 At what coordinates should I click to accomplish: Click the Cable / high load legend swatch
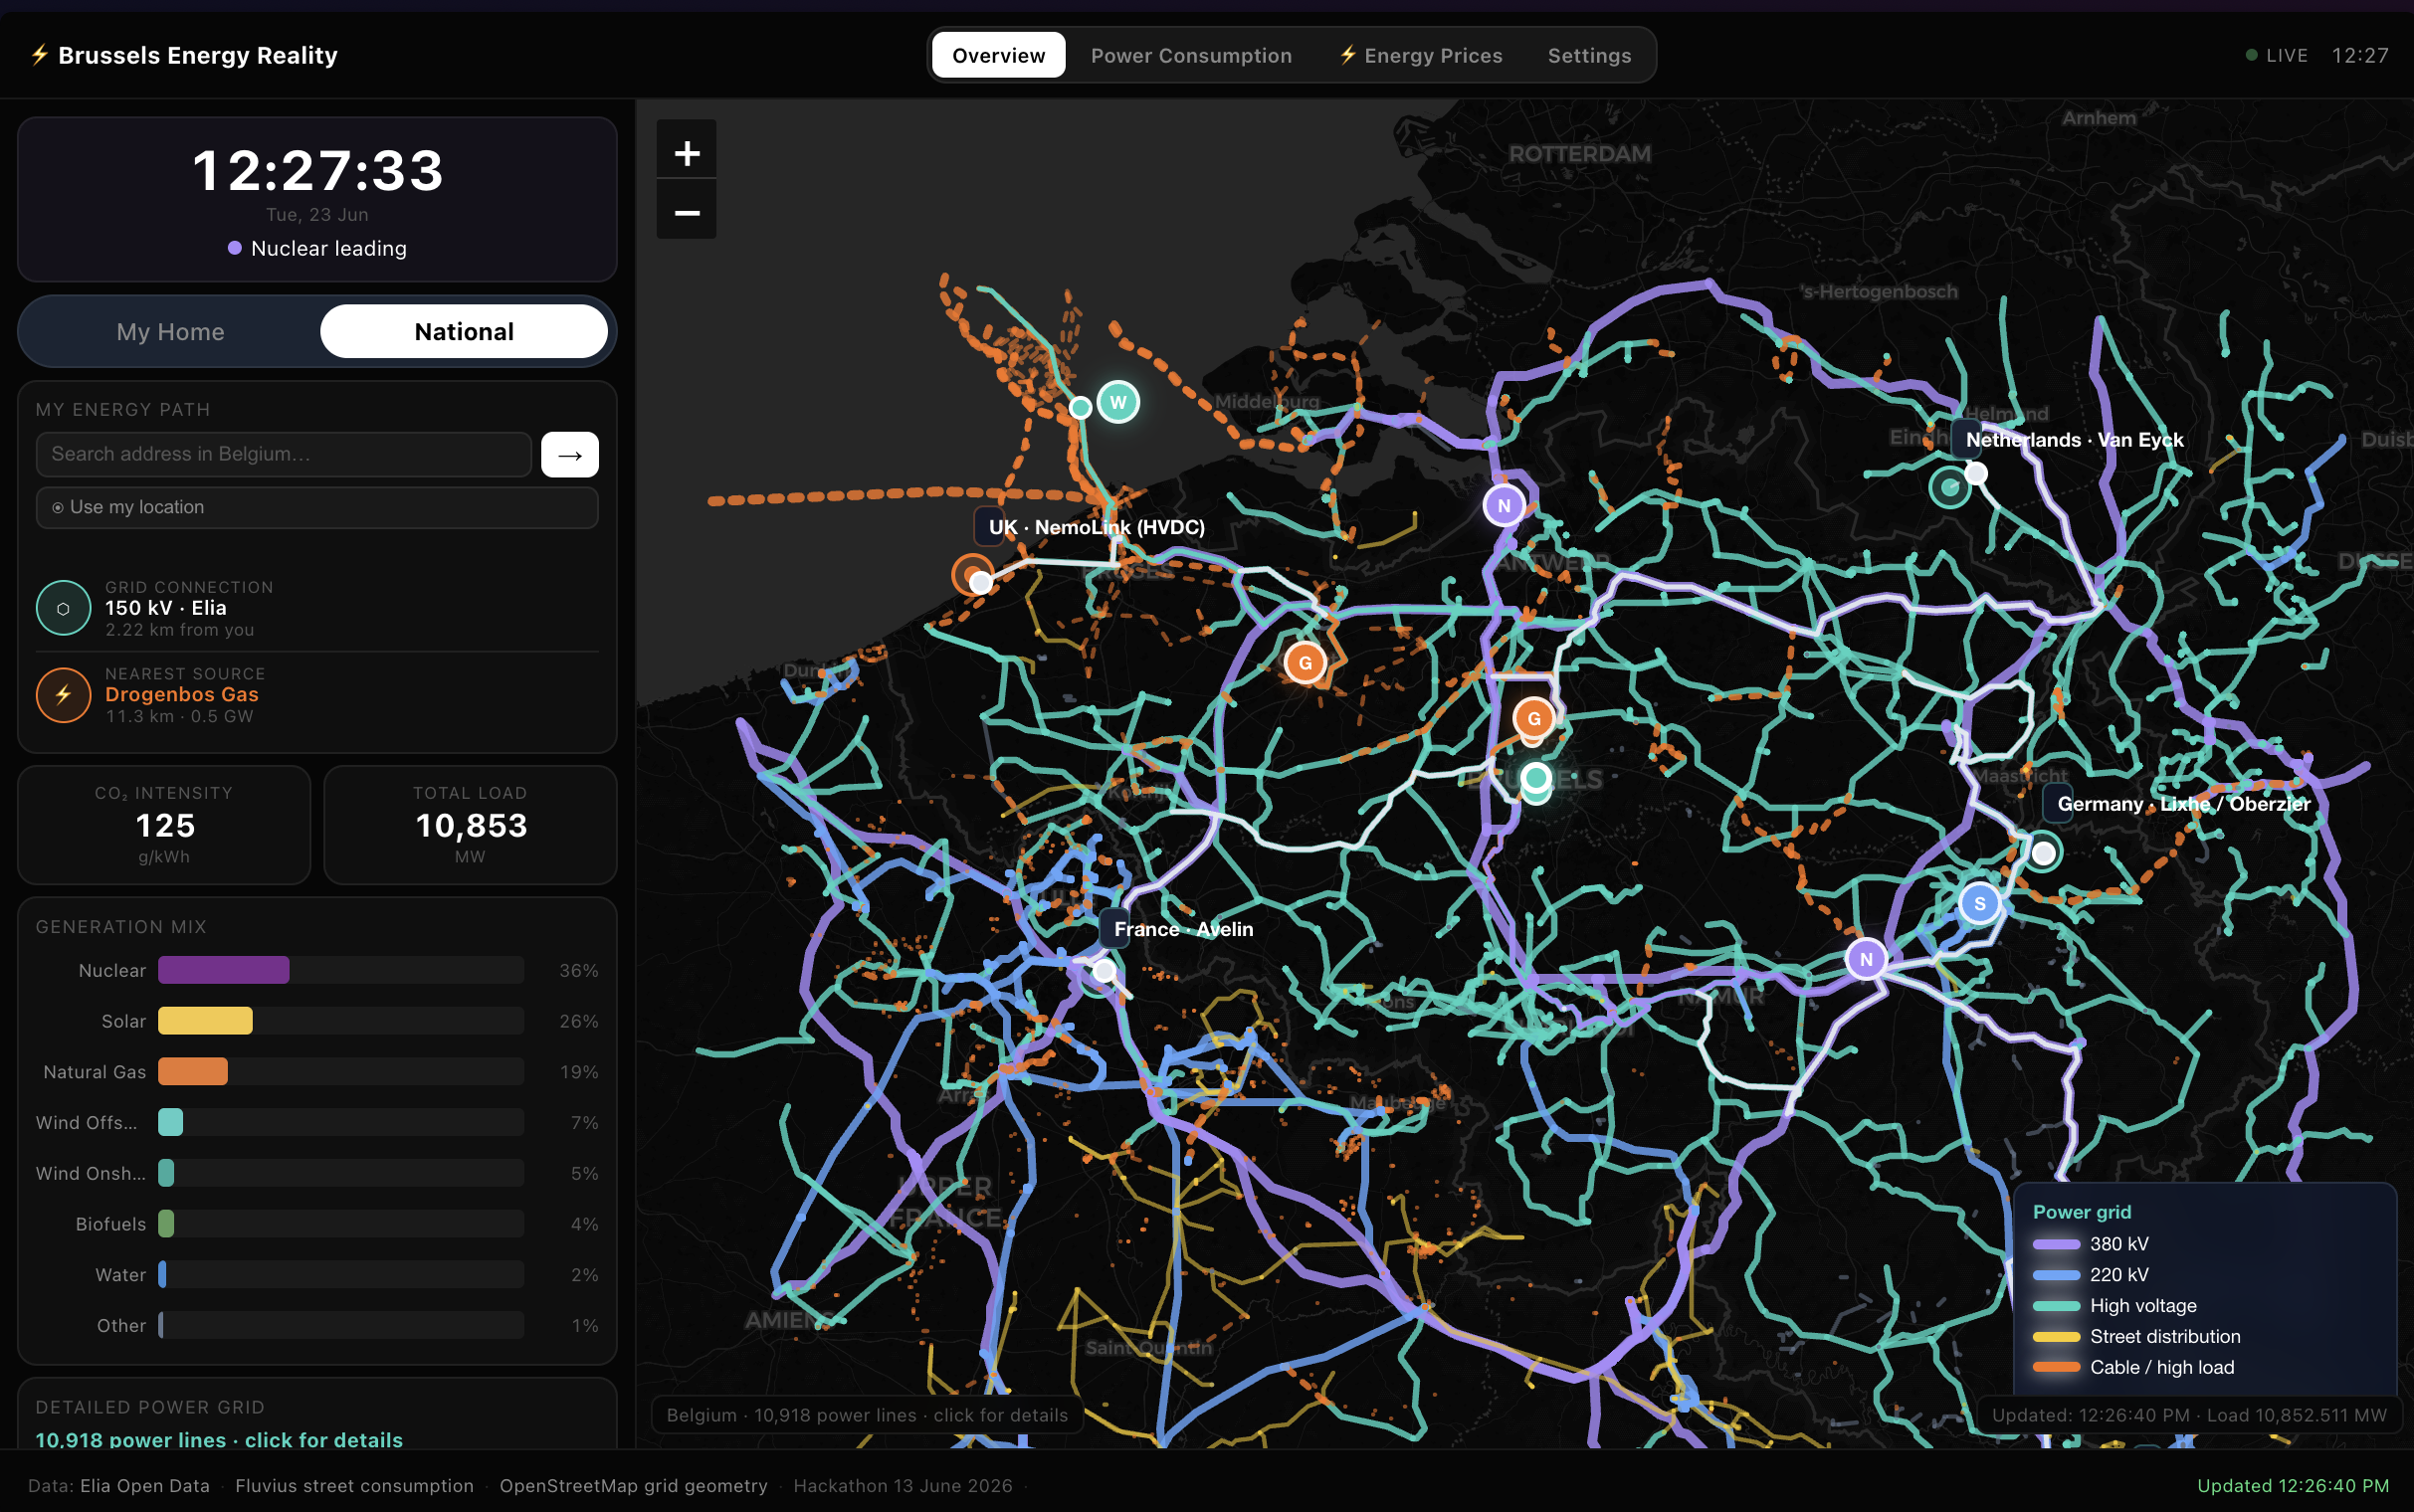point(2056,1368)
